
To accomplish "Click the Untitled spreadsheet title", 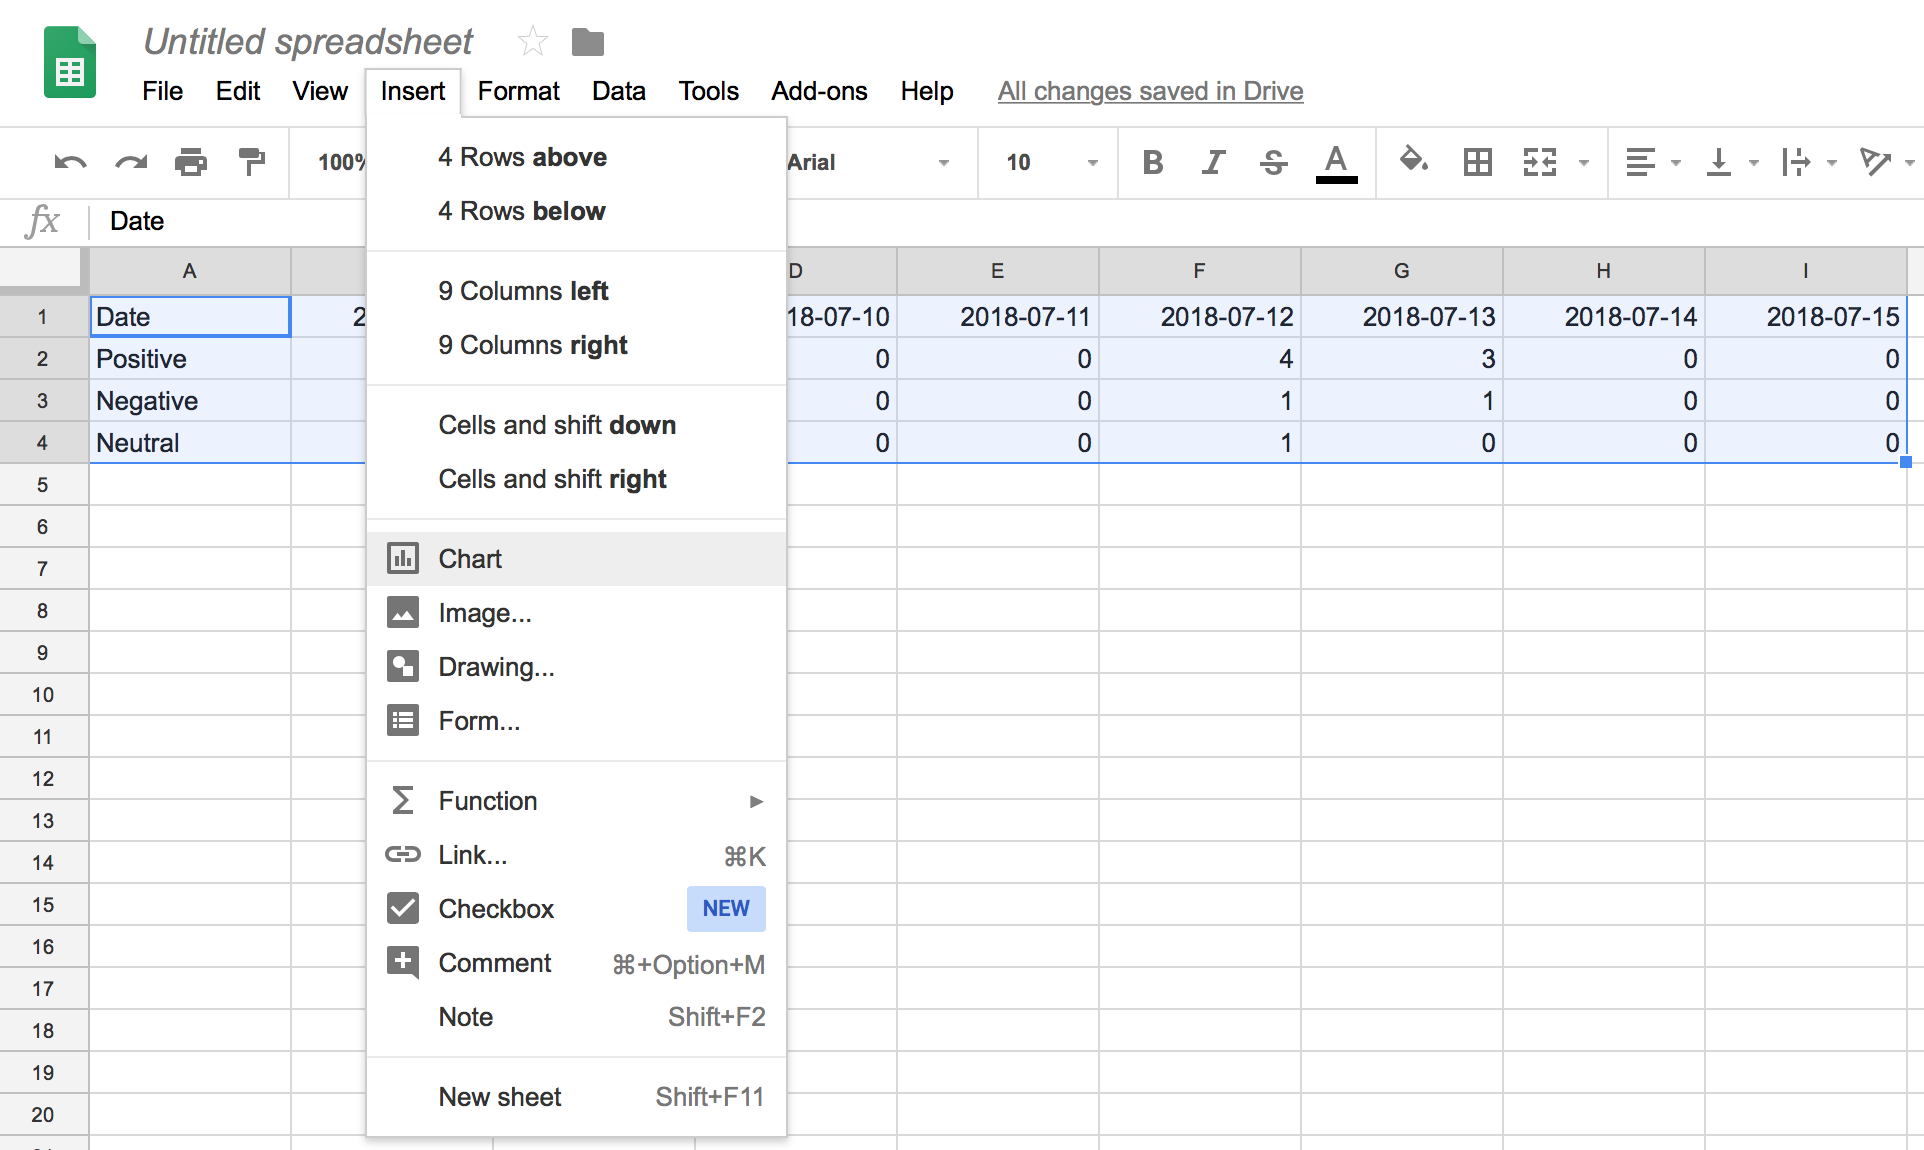I will (x=308, y=42).
